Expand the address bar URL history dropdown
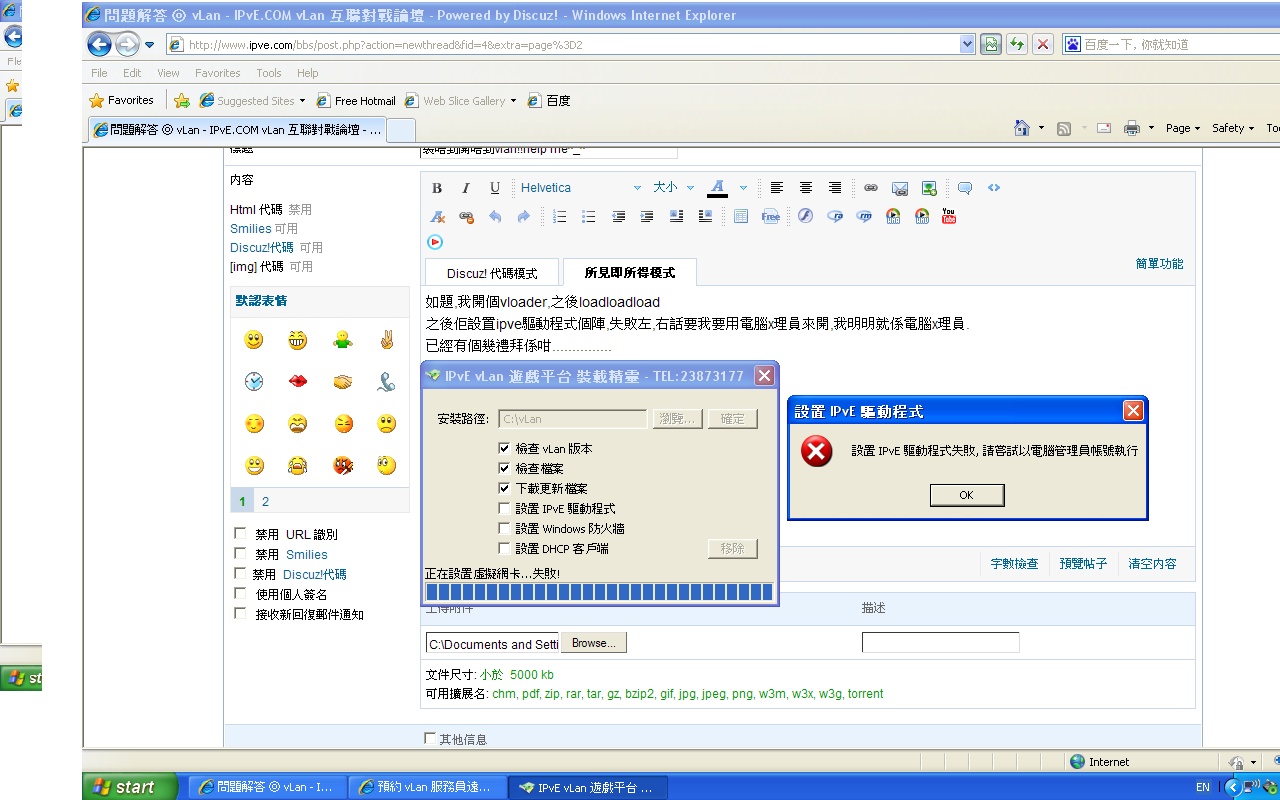The width and height of the screenshot is (1280, 800). click(x=967, y=44)
